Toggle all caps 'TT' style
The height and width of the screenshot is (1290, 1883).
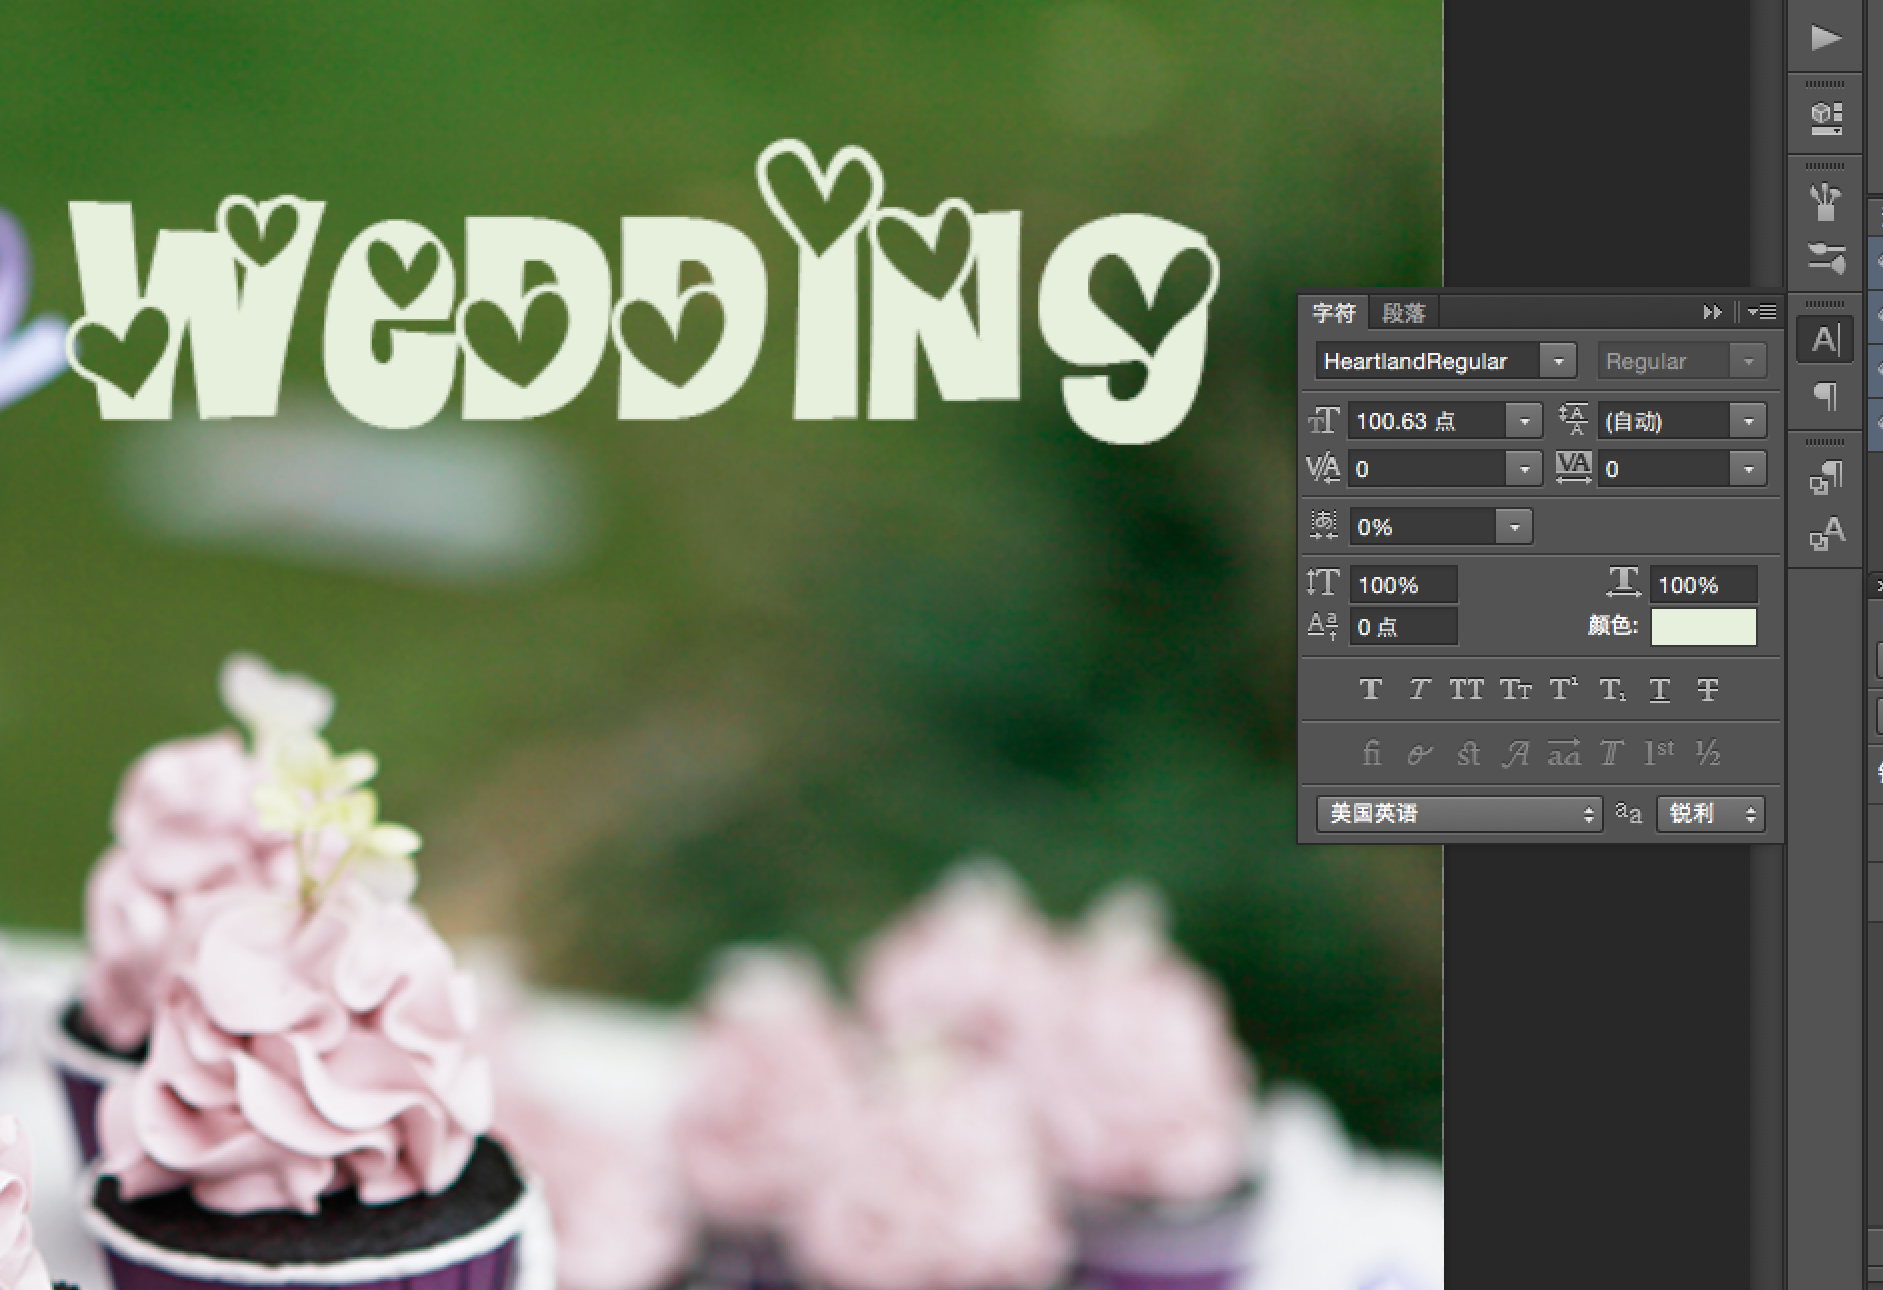pos(1467,689)
